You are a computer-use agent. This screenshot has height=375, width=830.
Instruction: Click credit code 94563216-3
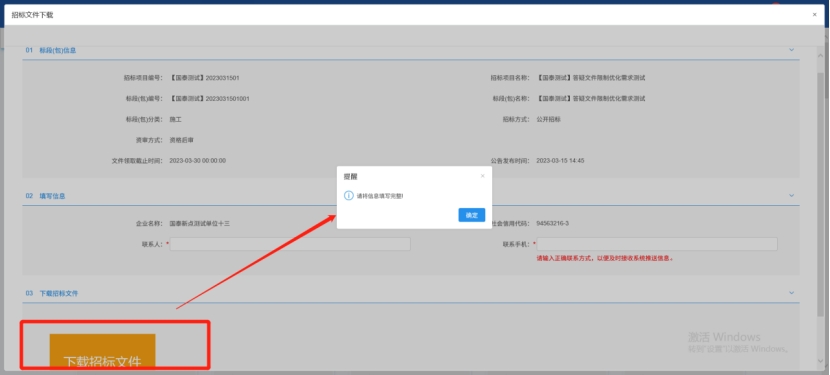point(553,224)
